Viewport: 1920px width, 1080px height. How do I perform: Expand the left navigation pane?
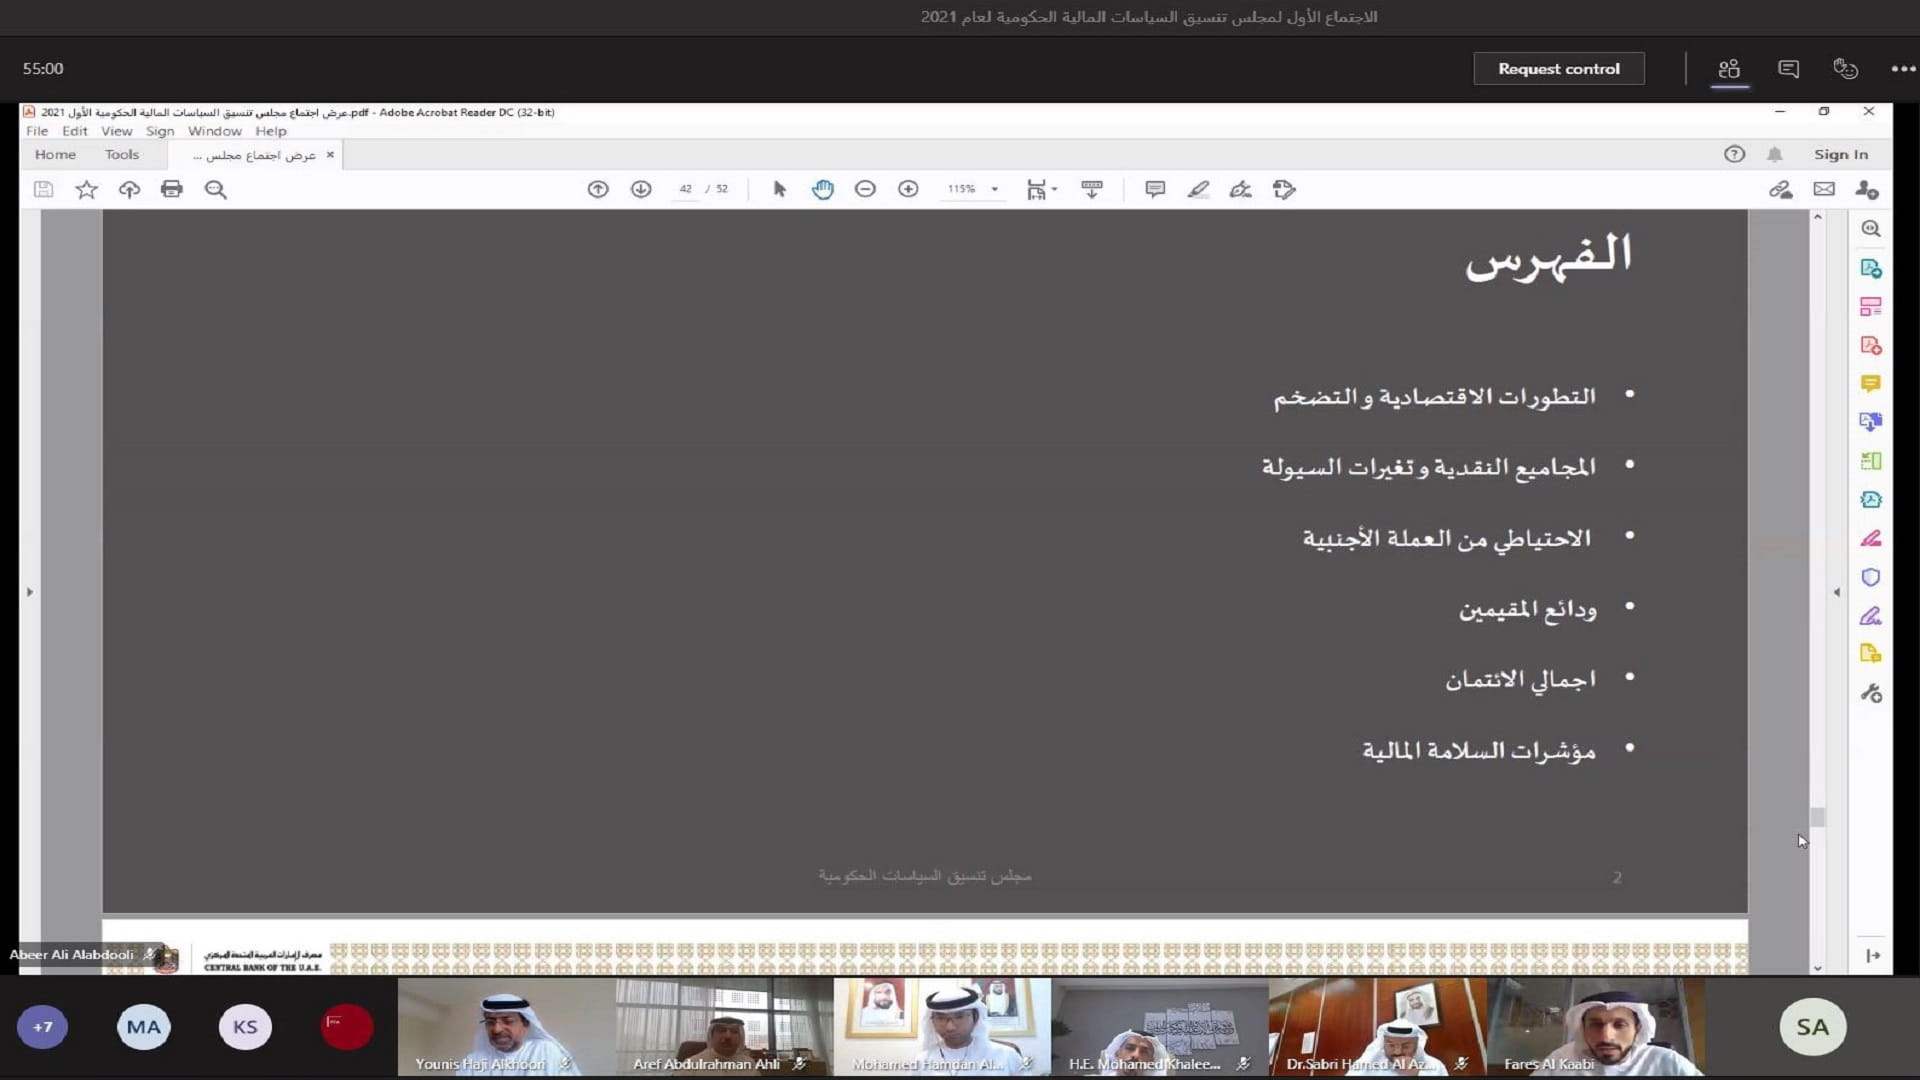(x=30, y=592)
